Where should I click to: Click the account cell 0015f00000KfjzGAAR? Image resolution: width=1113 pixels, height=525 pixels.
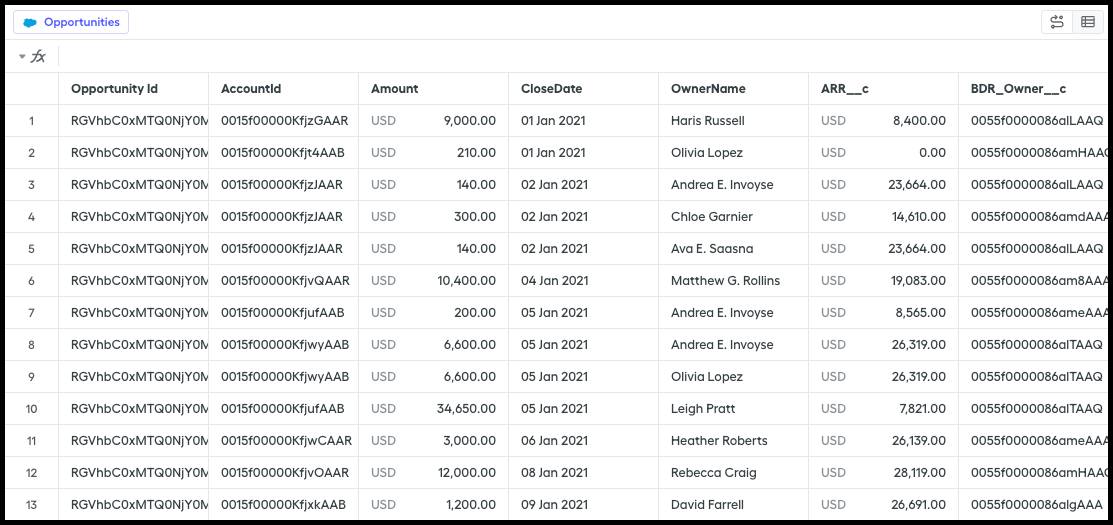284,121
